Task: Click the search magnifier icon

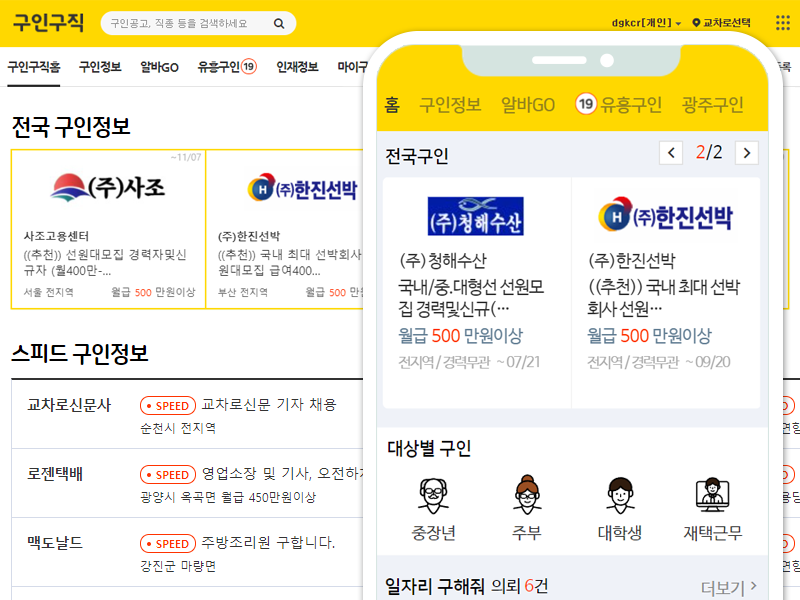Action: [279, 23]
